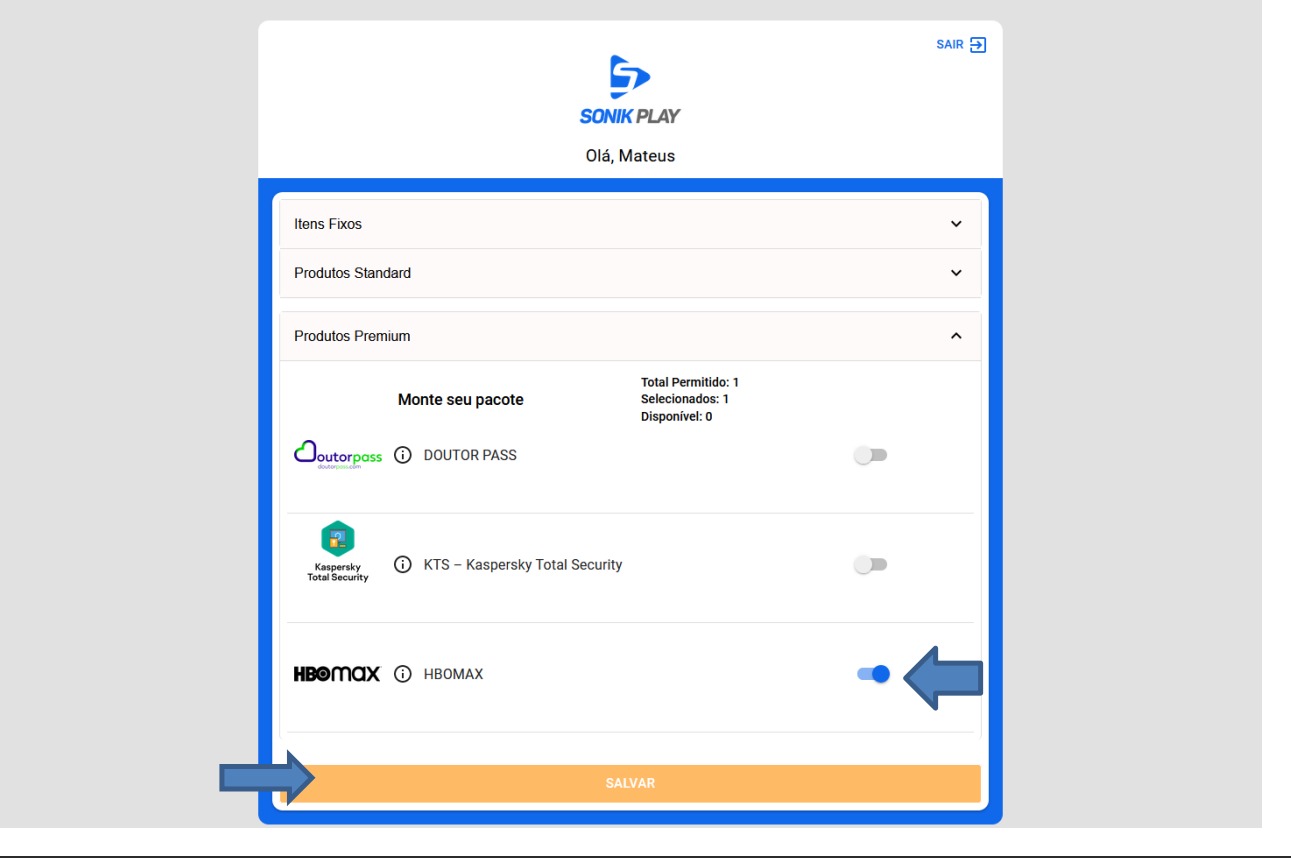Viewport: 1291px width, 858px height.
Task: Click the HBOMAX product name
Action: (x=453, y=674)
